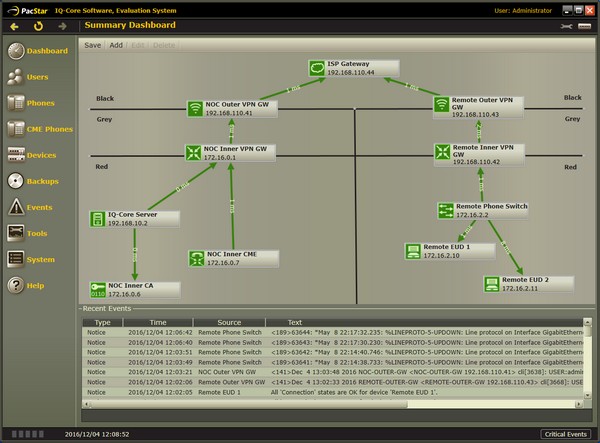Click the Critical Events button

click(x=566, y=434)
